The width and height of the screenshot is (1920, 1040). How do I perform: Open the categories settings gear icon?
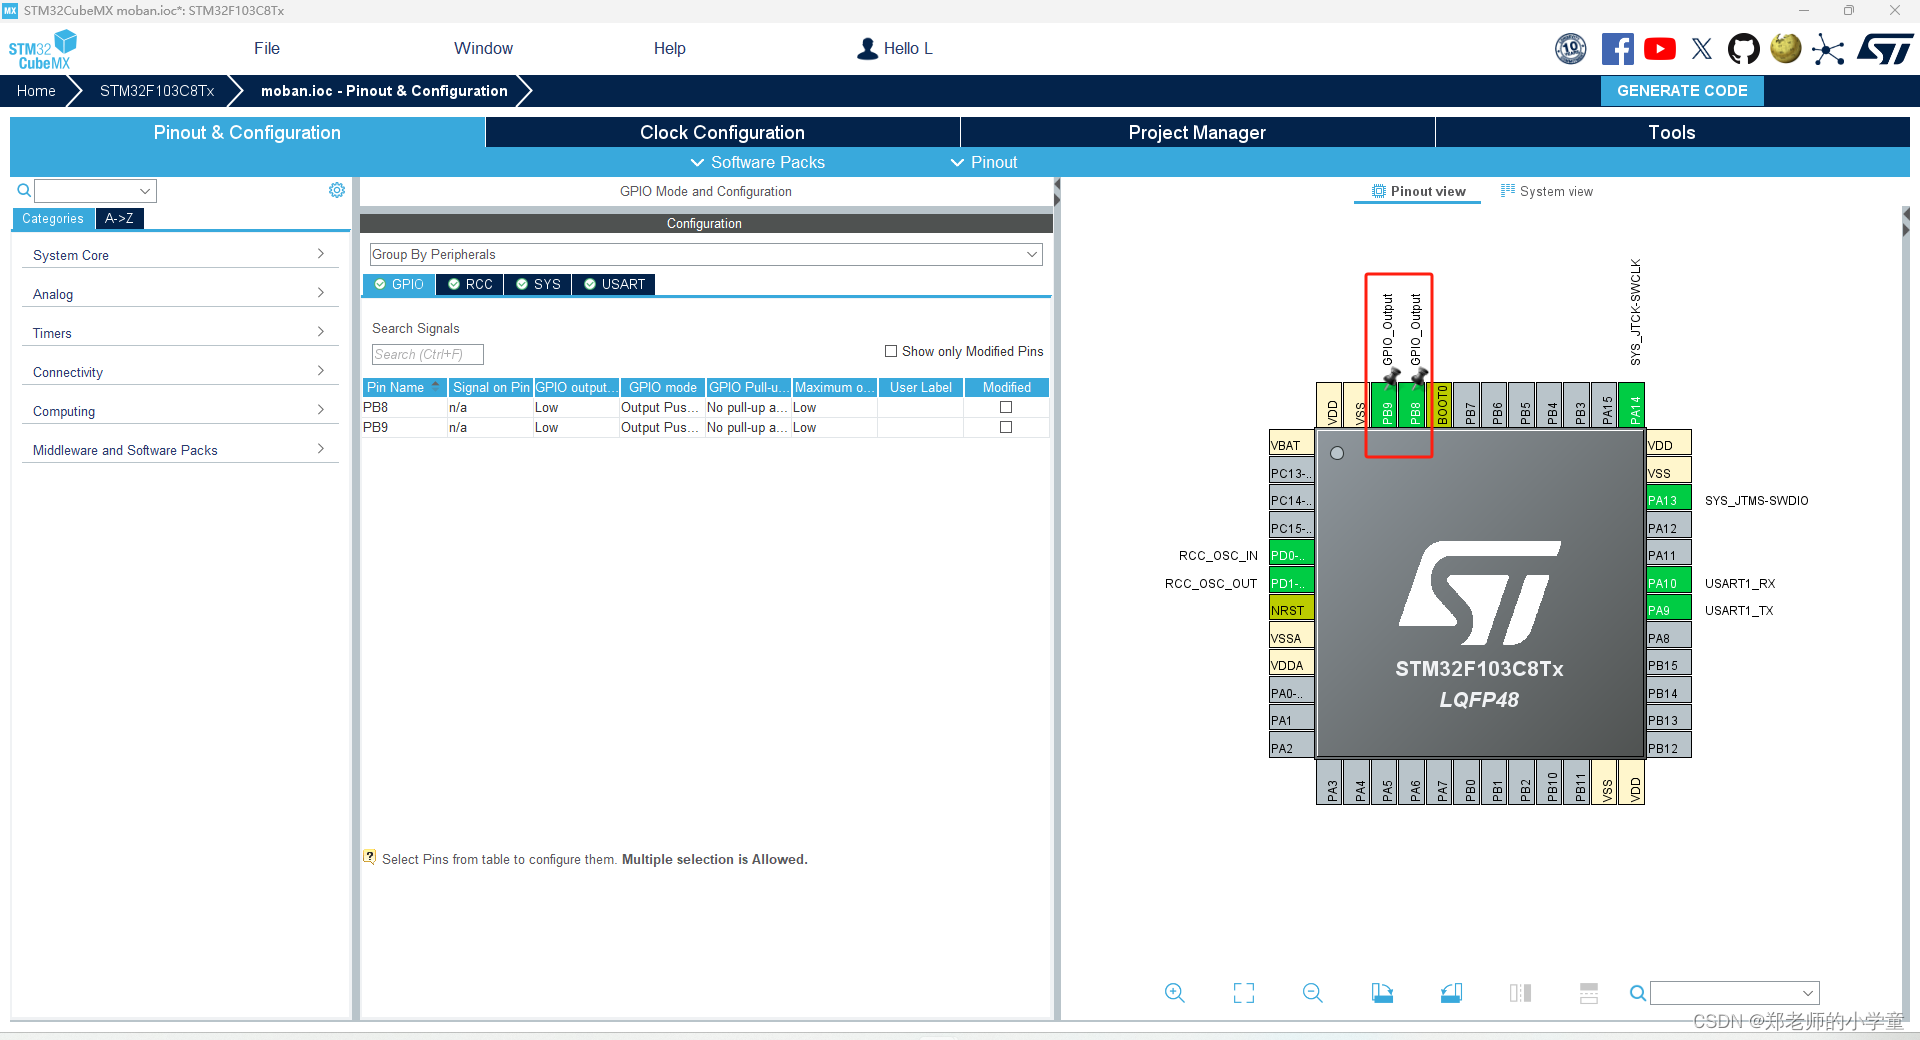coord(337,190)
